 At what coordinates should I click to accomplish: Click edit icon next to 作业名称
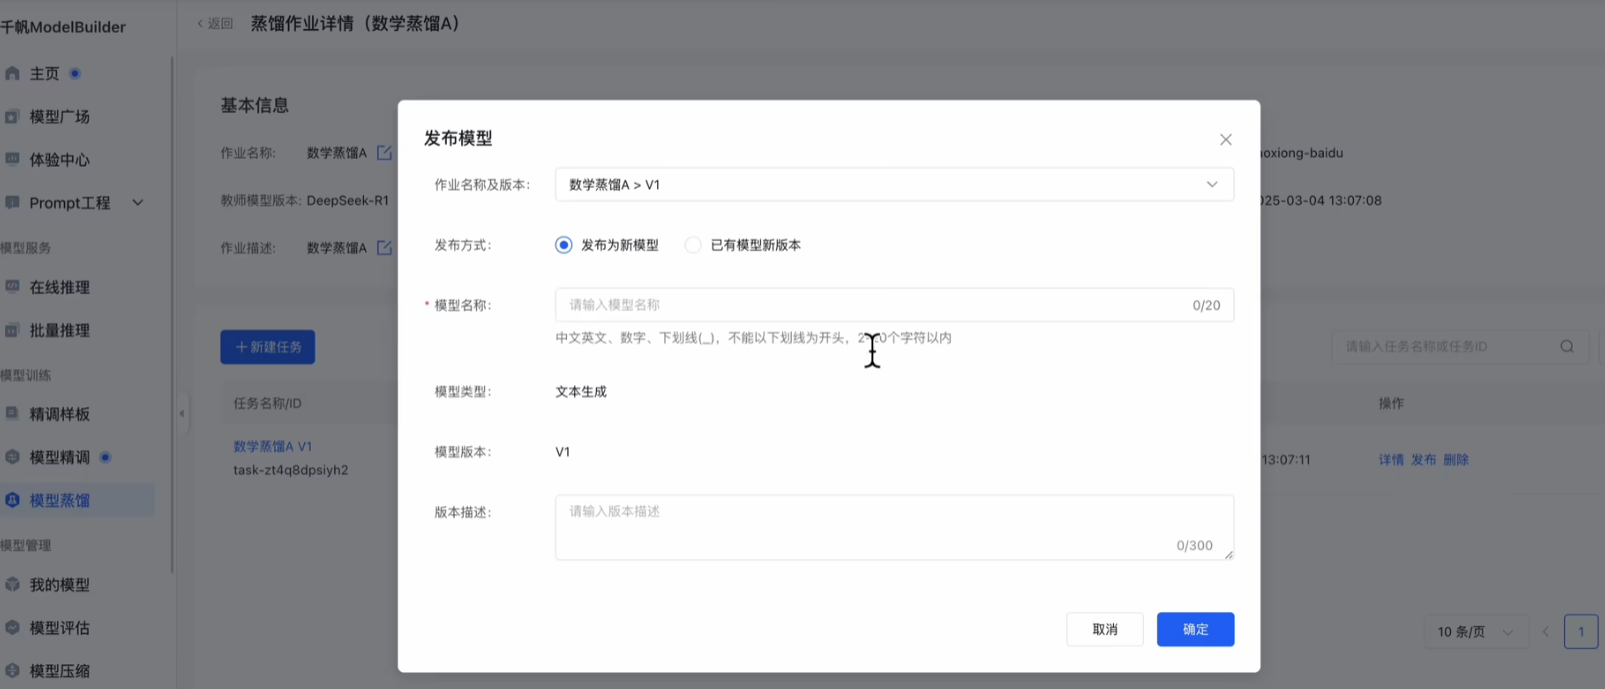[x=384, y=153]
